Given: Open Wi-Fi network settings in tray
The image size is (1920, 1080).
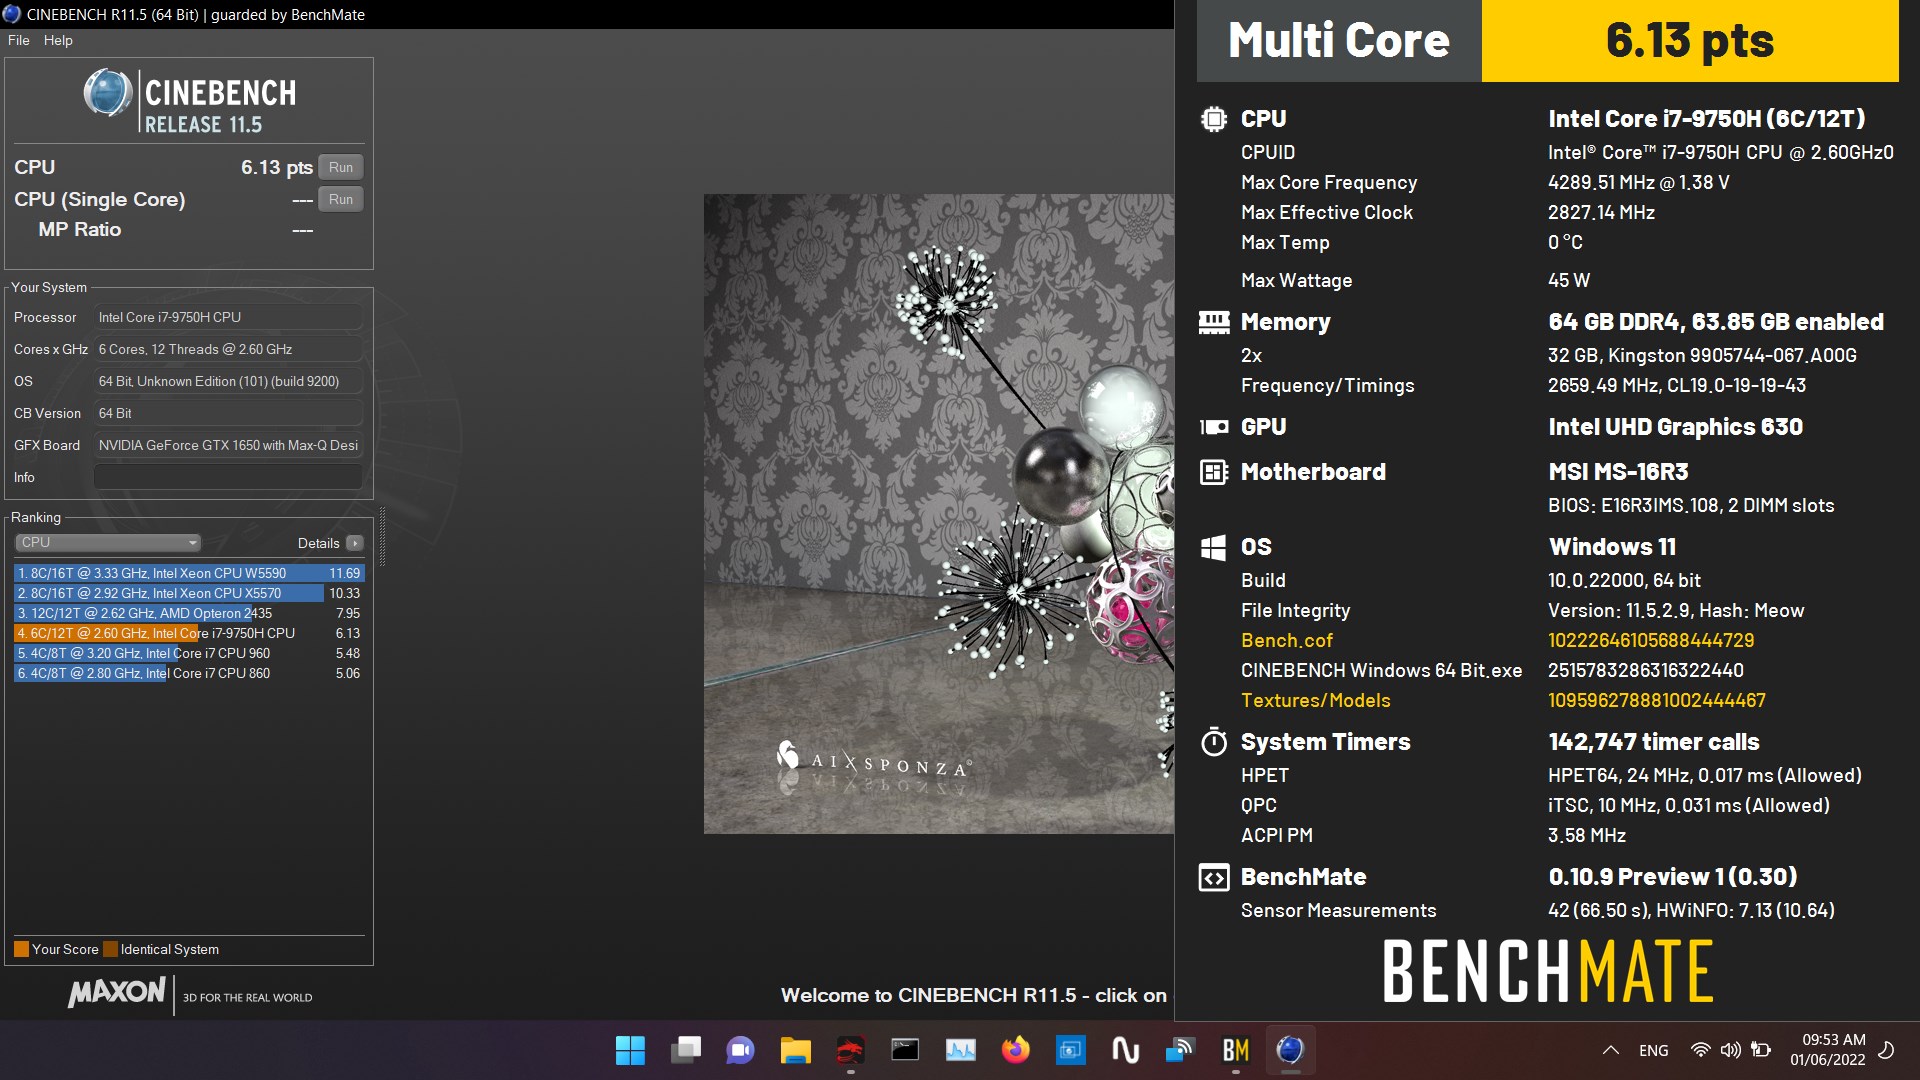Looking at the screenshot, I should (x=1700, y=1050).
